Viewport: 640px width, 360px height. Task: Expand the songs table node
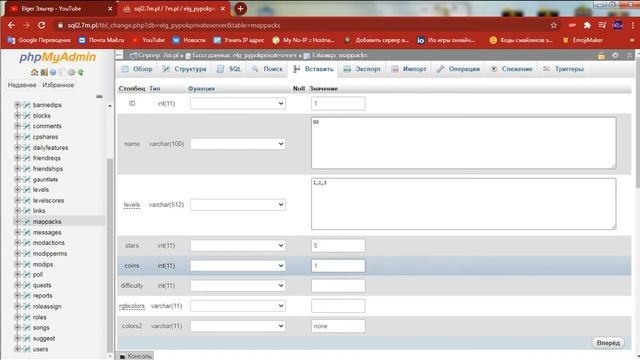point(17,327)
